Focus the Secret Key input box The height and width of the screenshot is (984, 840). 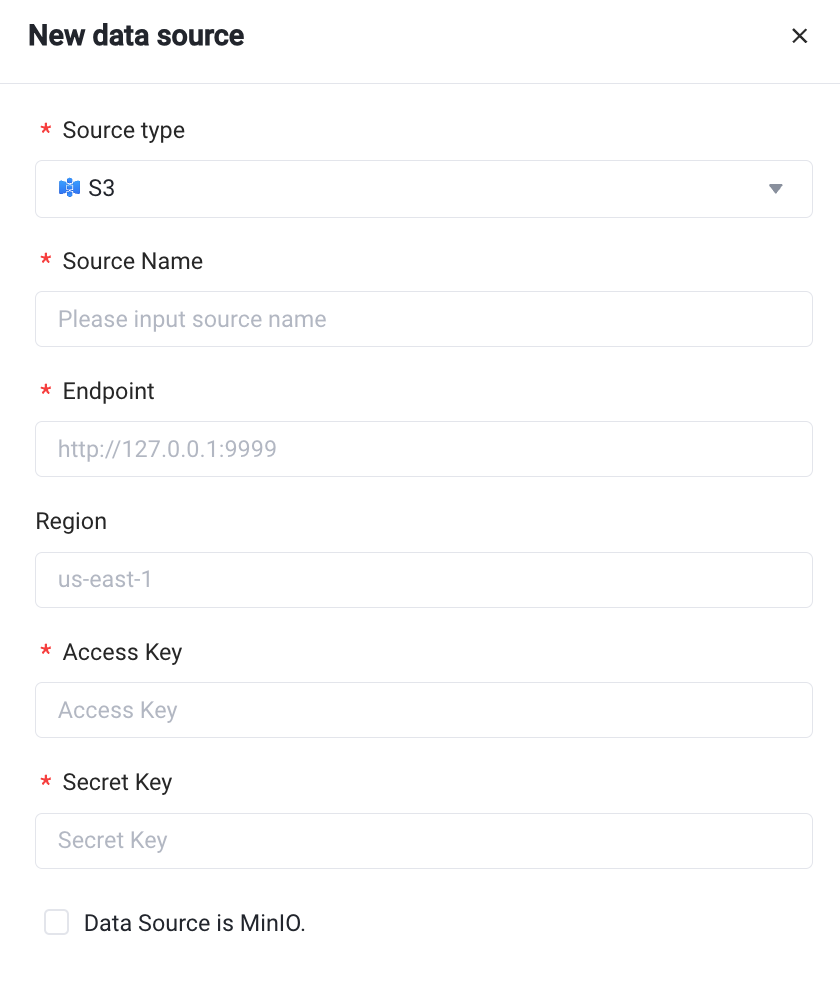tap(424, 840)
